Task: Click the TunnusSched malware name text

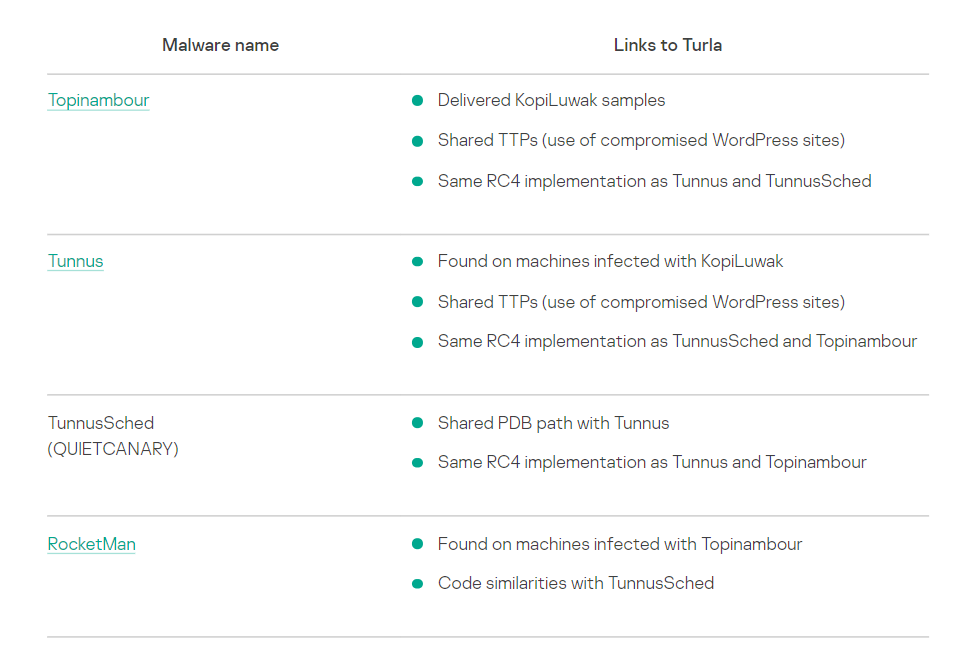Action: (x=100, y=423)
